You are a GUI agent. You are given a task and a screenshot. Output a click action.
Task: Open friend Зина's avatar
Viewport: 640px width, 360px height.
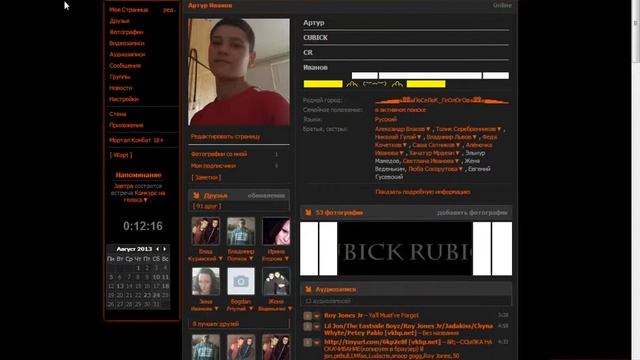206,281
